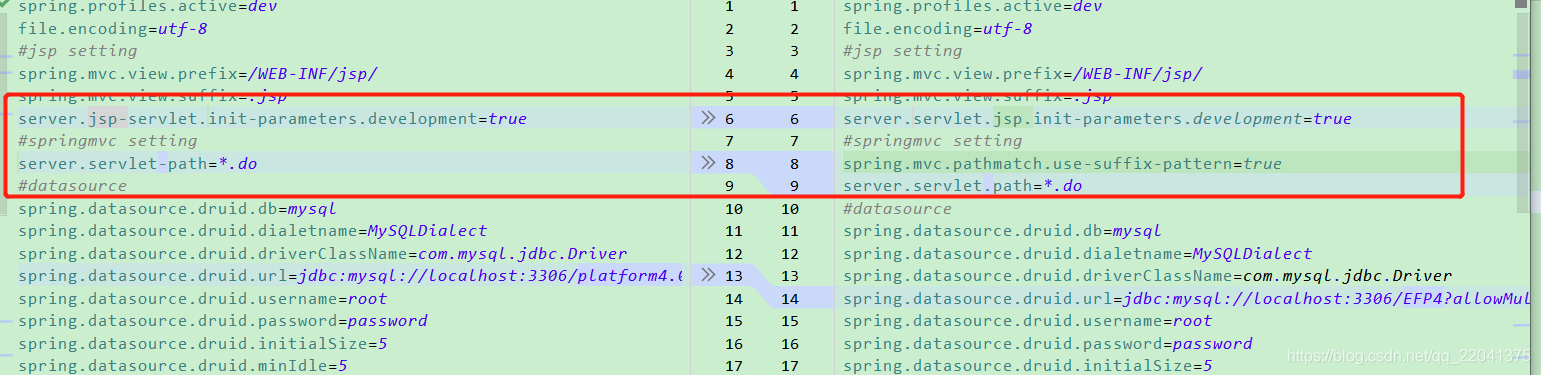Select right pane line server.servlet.jsp.init-parameters.development=true

click(x=1097, y=119)
